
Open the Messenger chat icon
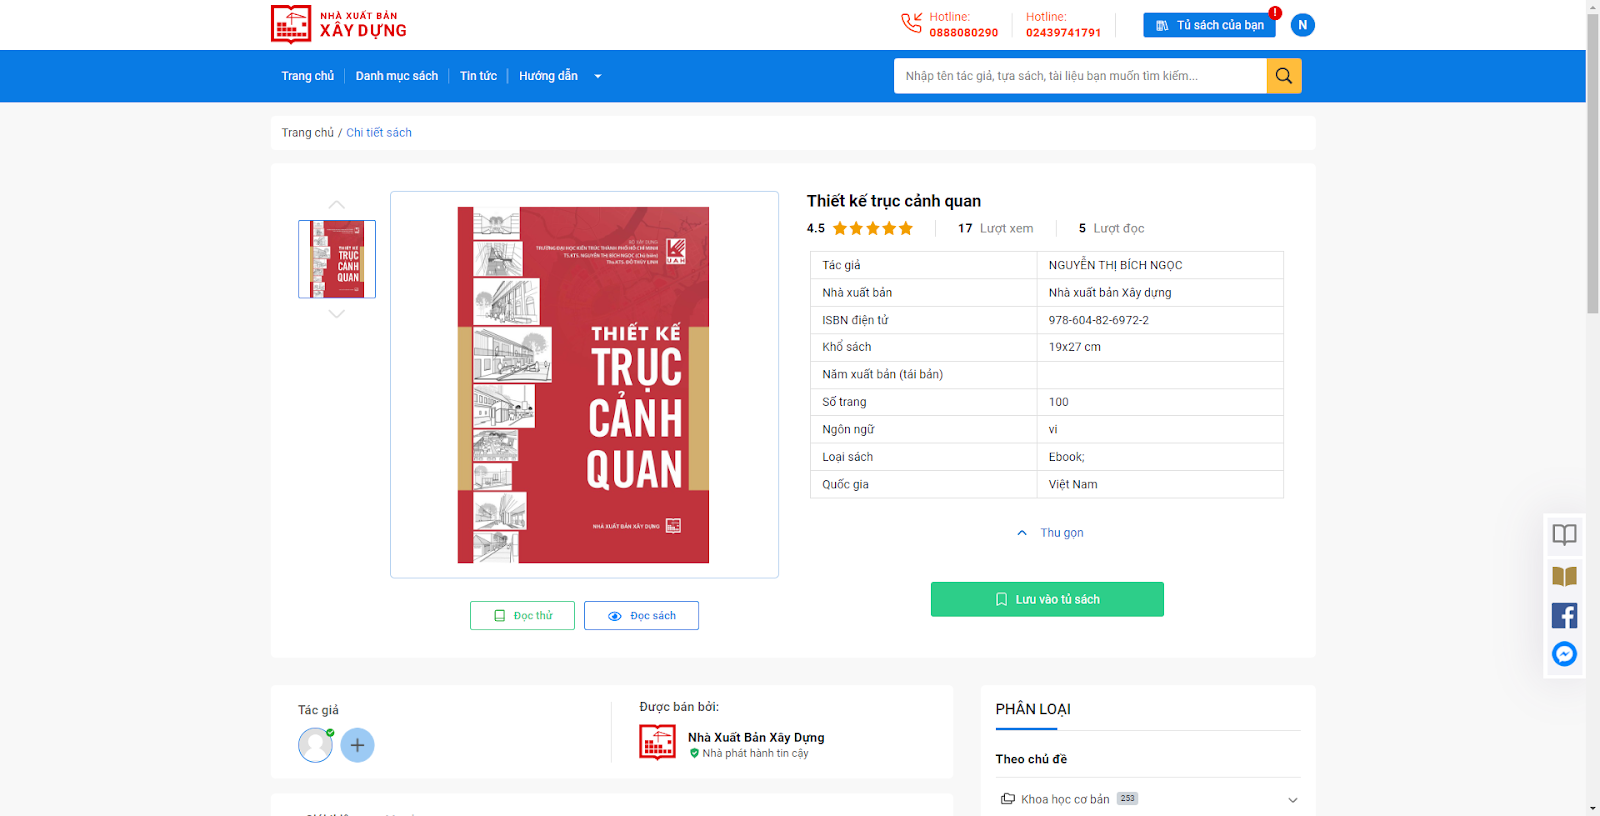pyautogui.click(x=1564, y=654)
